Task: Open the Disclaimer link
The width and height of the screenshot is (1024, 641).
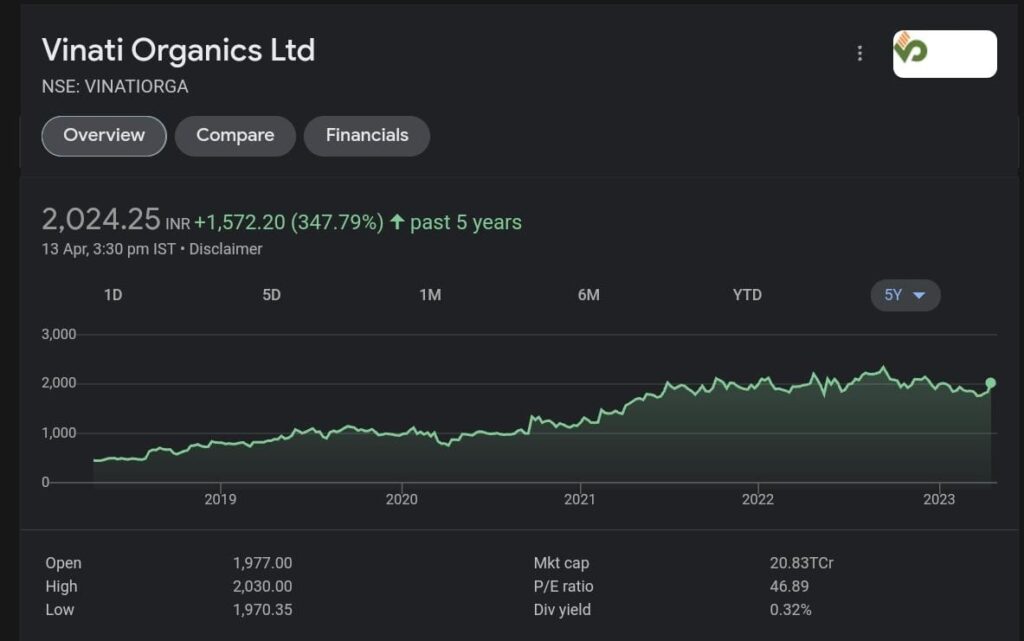Action: [x=226, y=249]
